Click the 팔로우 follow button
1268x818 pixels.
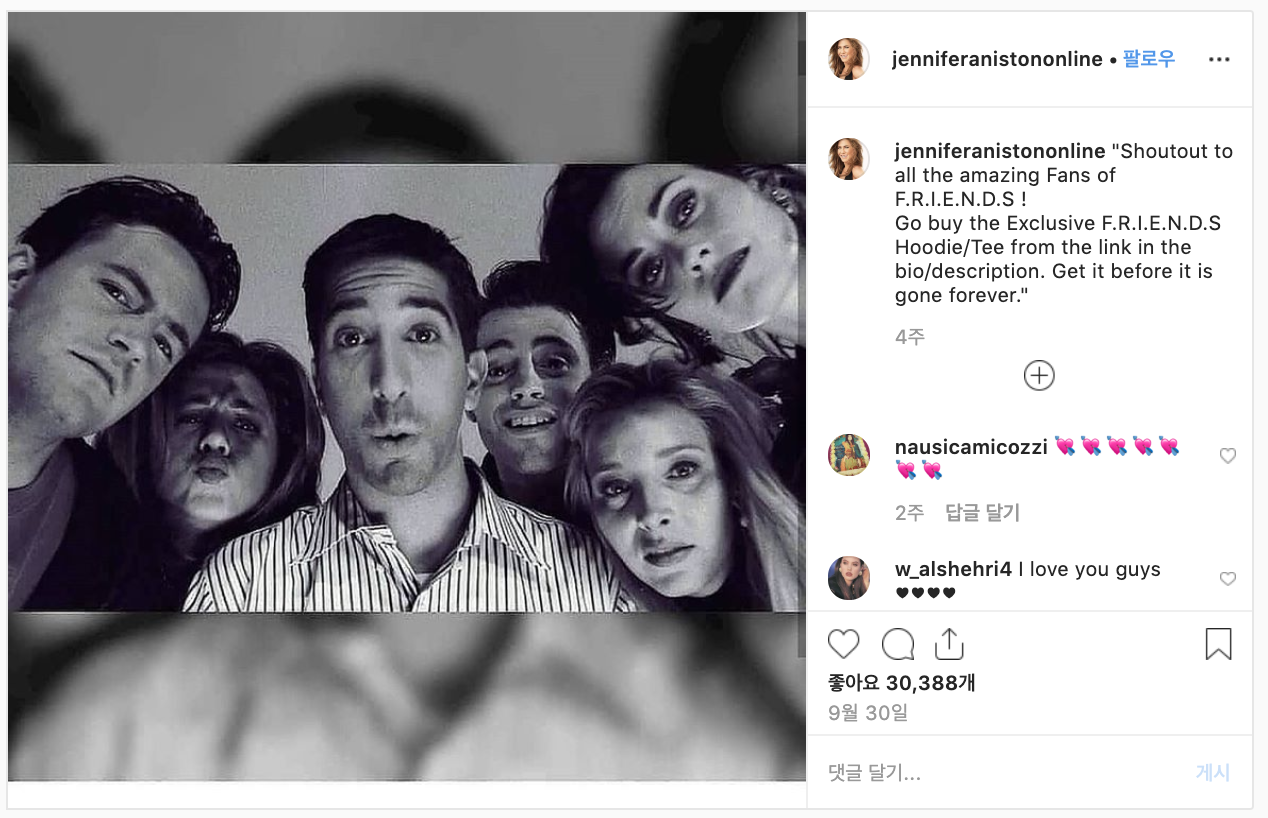click(x=1149, y=59)
